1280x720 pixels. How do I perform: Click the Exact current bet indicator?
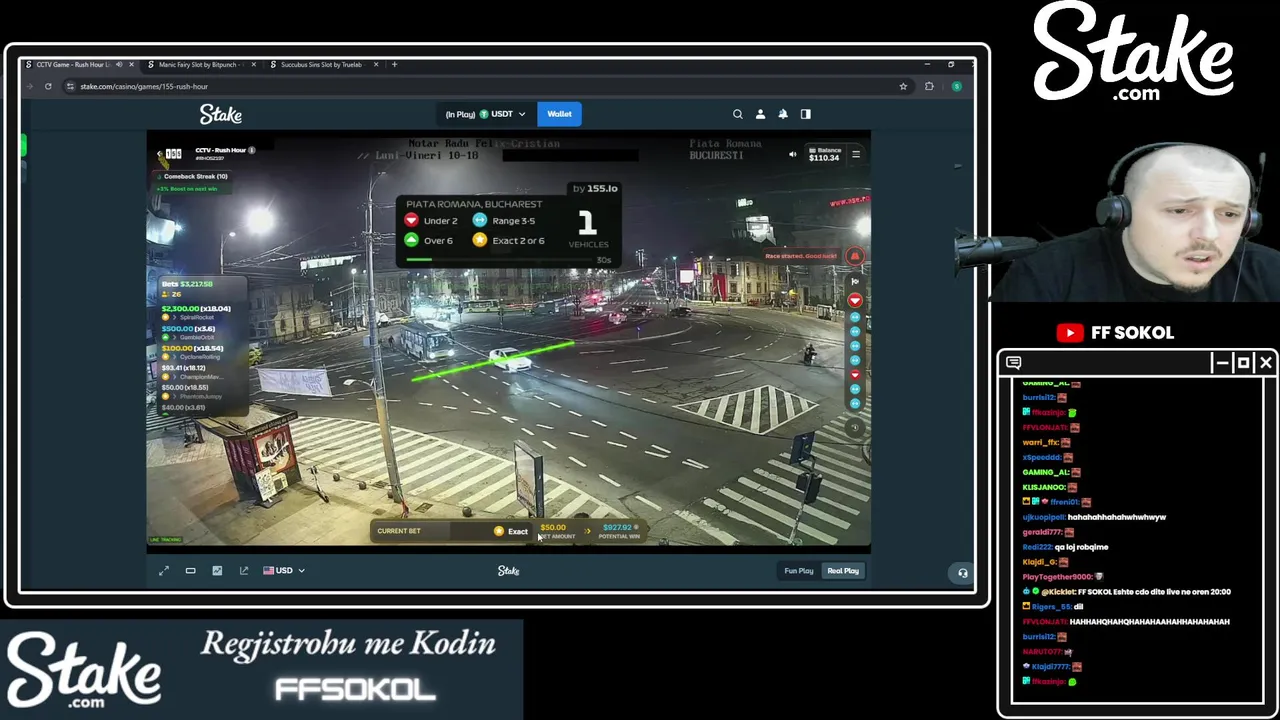click(x=511, y=532)
